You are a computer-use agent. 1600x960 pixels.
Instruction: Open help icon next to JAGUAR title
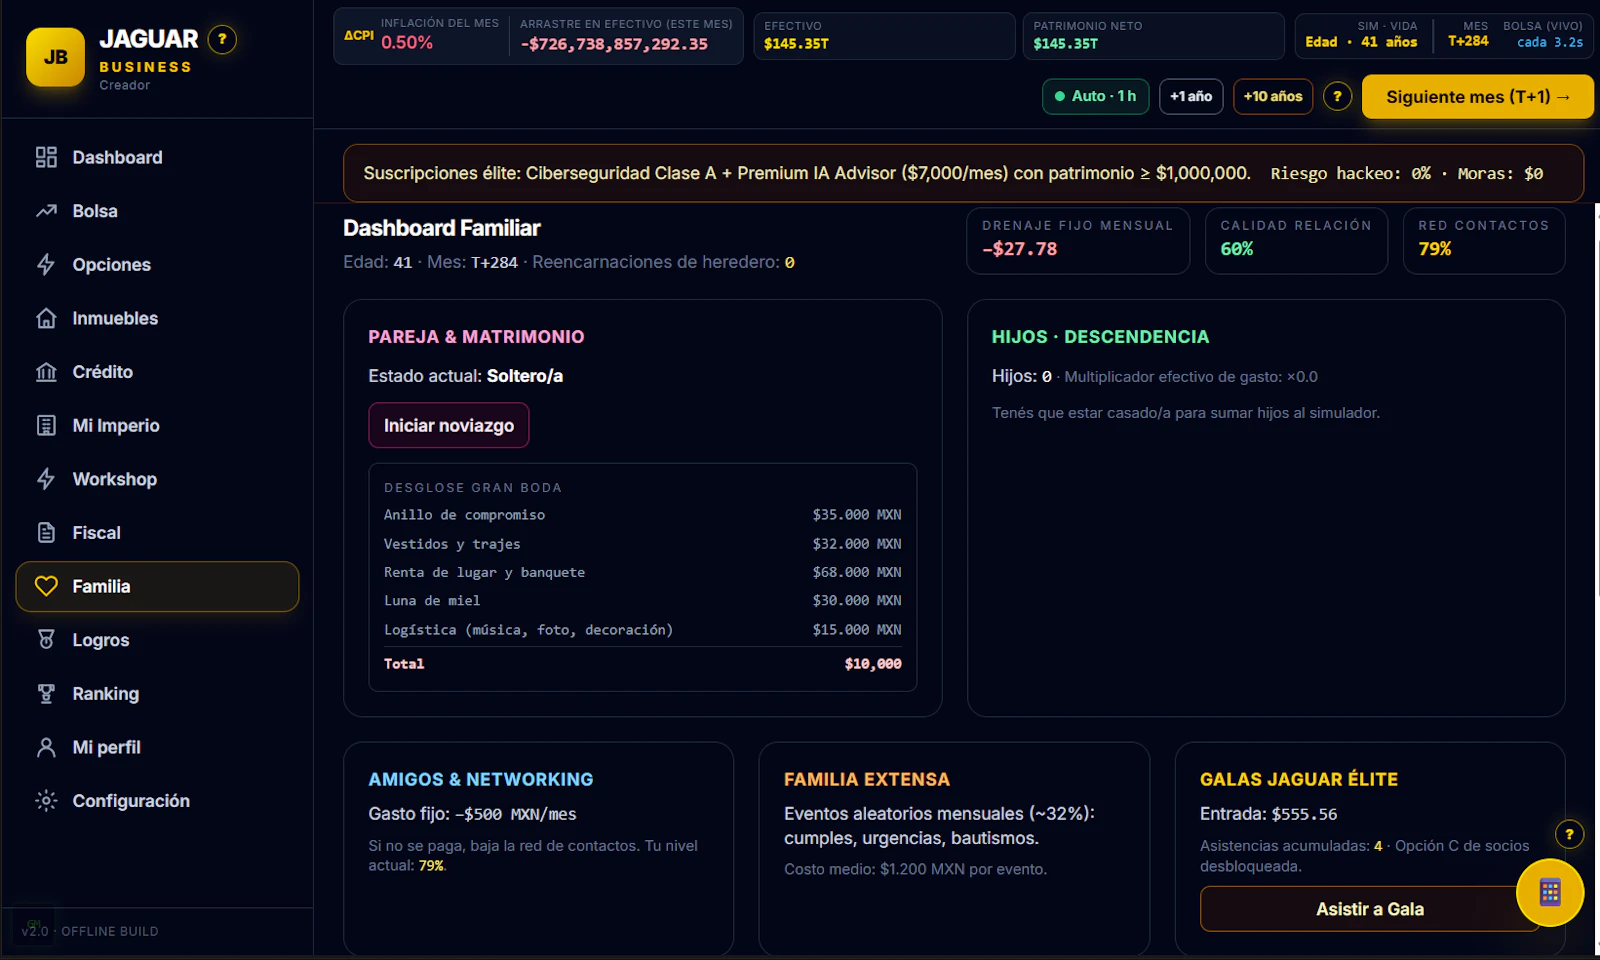coord(222,39)
